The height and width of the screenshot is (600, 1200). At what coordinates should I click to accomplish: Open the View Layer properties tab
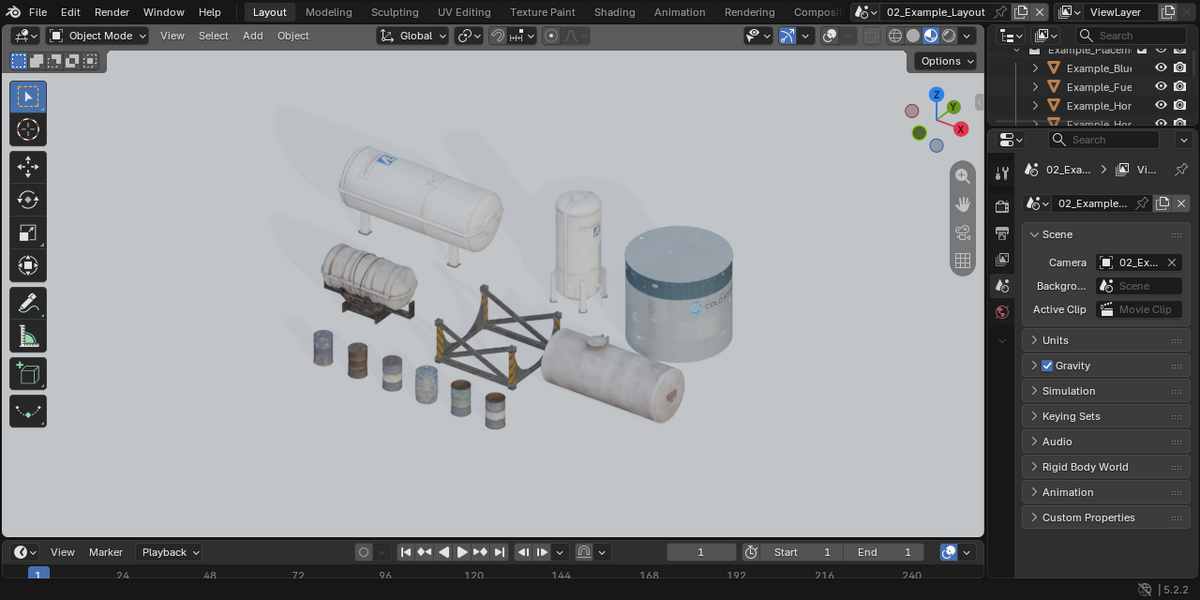point(1002,259)
